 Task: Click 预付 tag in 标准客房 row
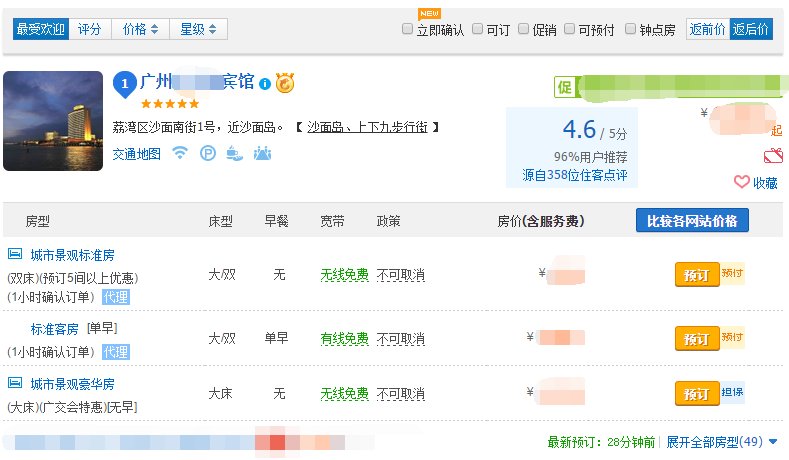[732, 337]
